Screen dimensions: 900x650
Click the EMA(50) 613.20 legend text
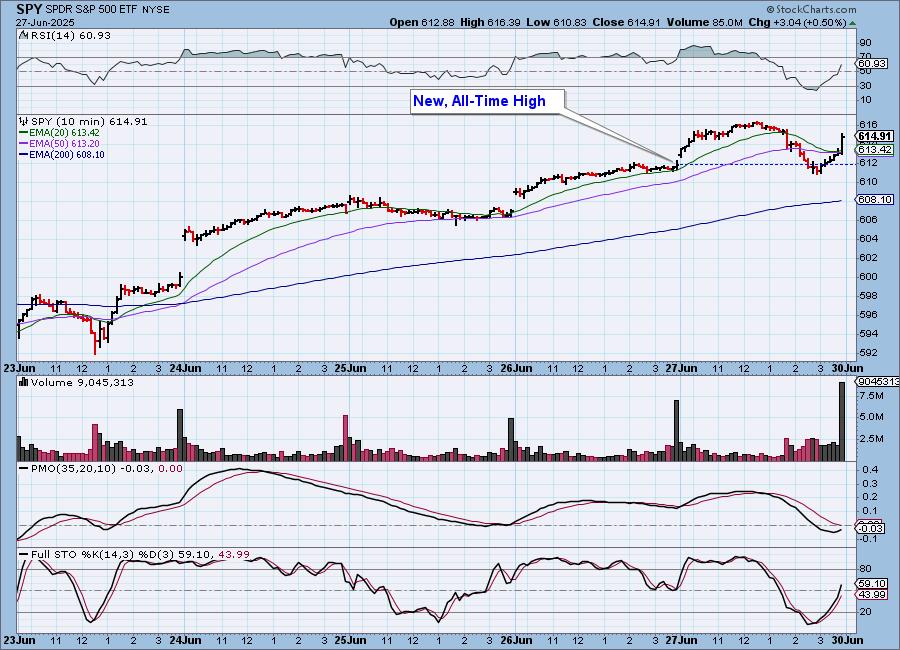point(64,144)
